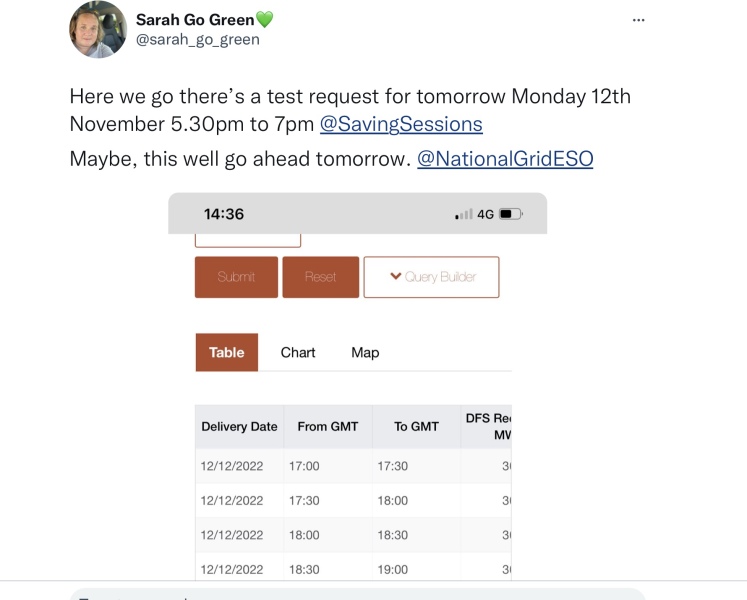Switch to the Chart tab
The image size is (747, 600).
point(298,352)
